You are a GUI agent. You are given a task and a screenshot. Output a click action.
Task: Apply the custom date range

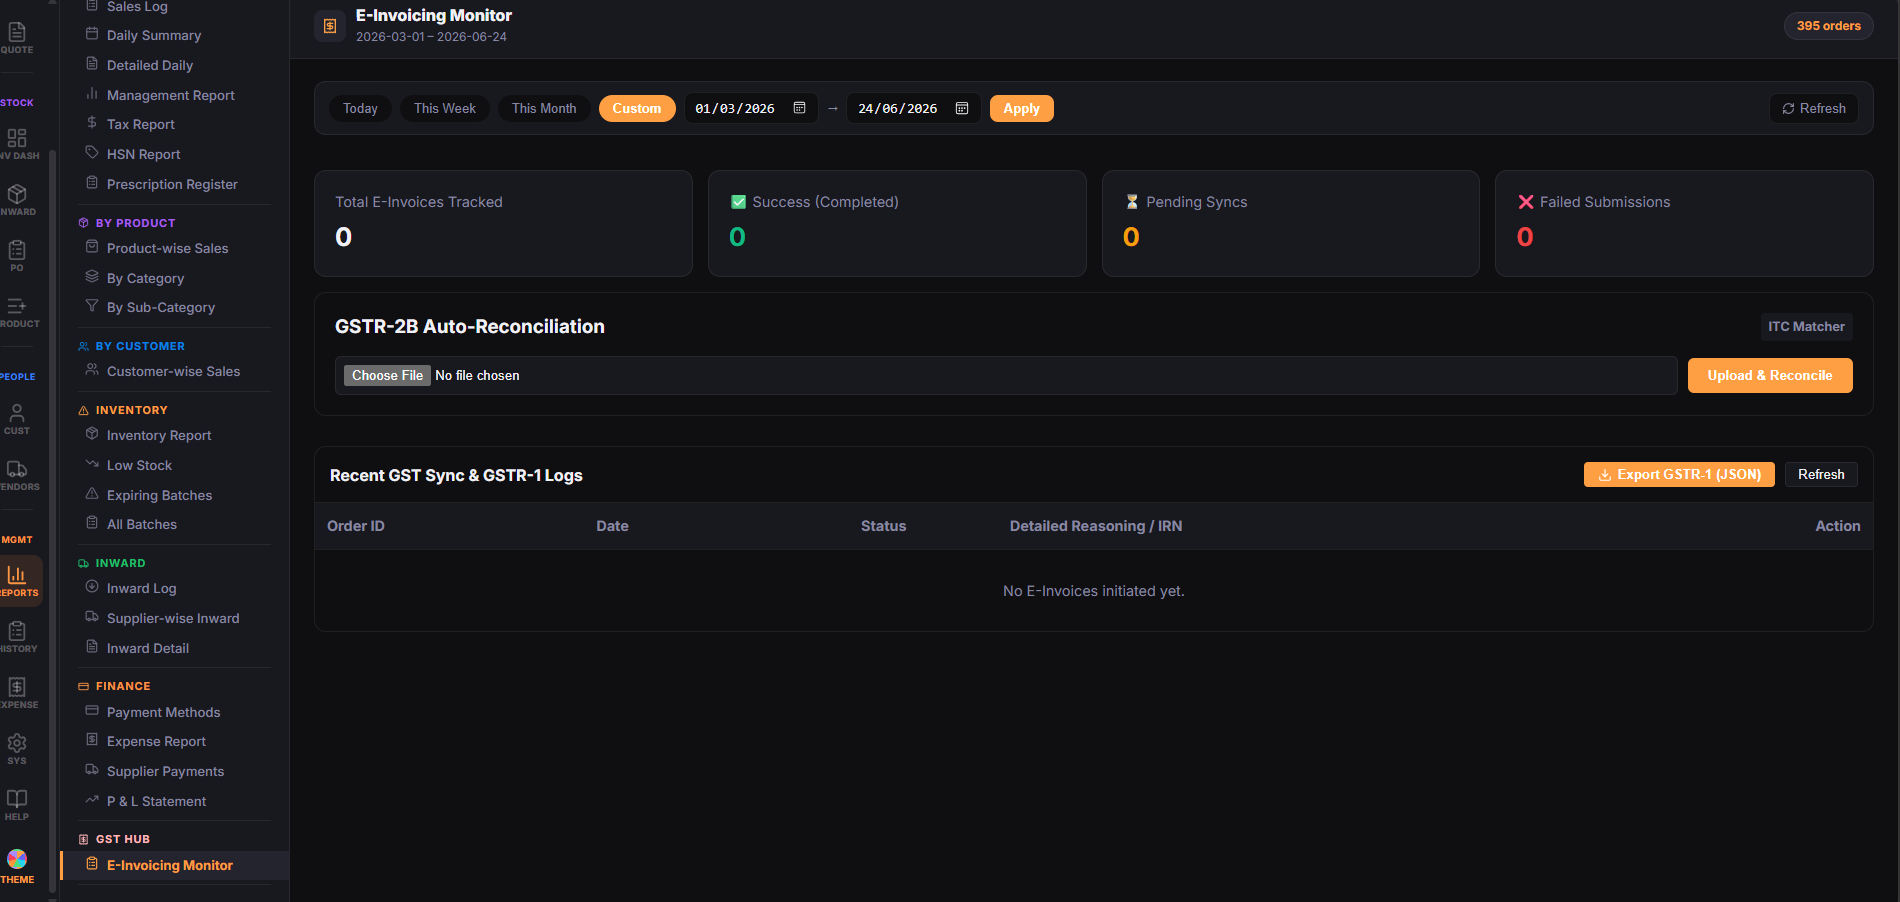(x=1021, y=108)
